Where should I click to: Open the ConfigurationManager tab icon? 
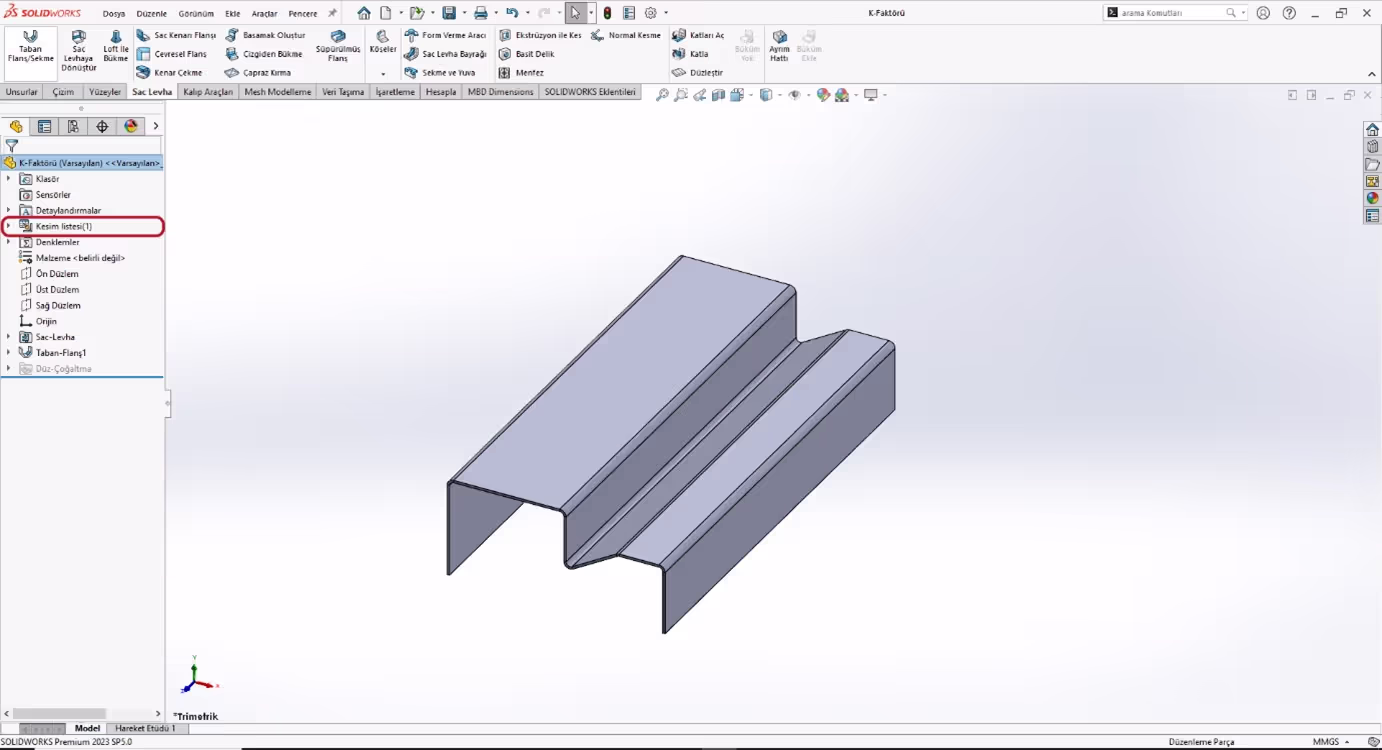tap(73, 126)
